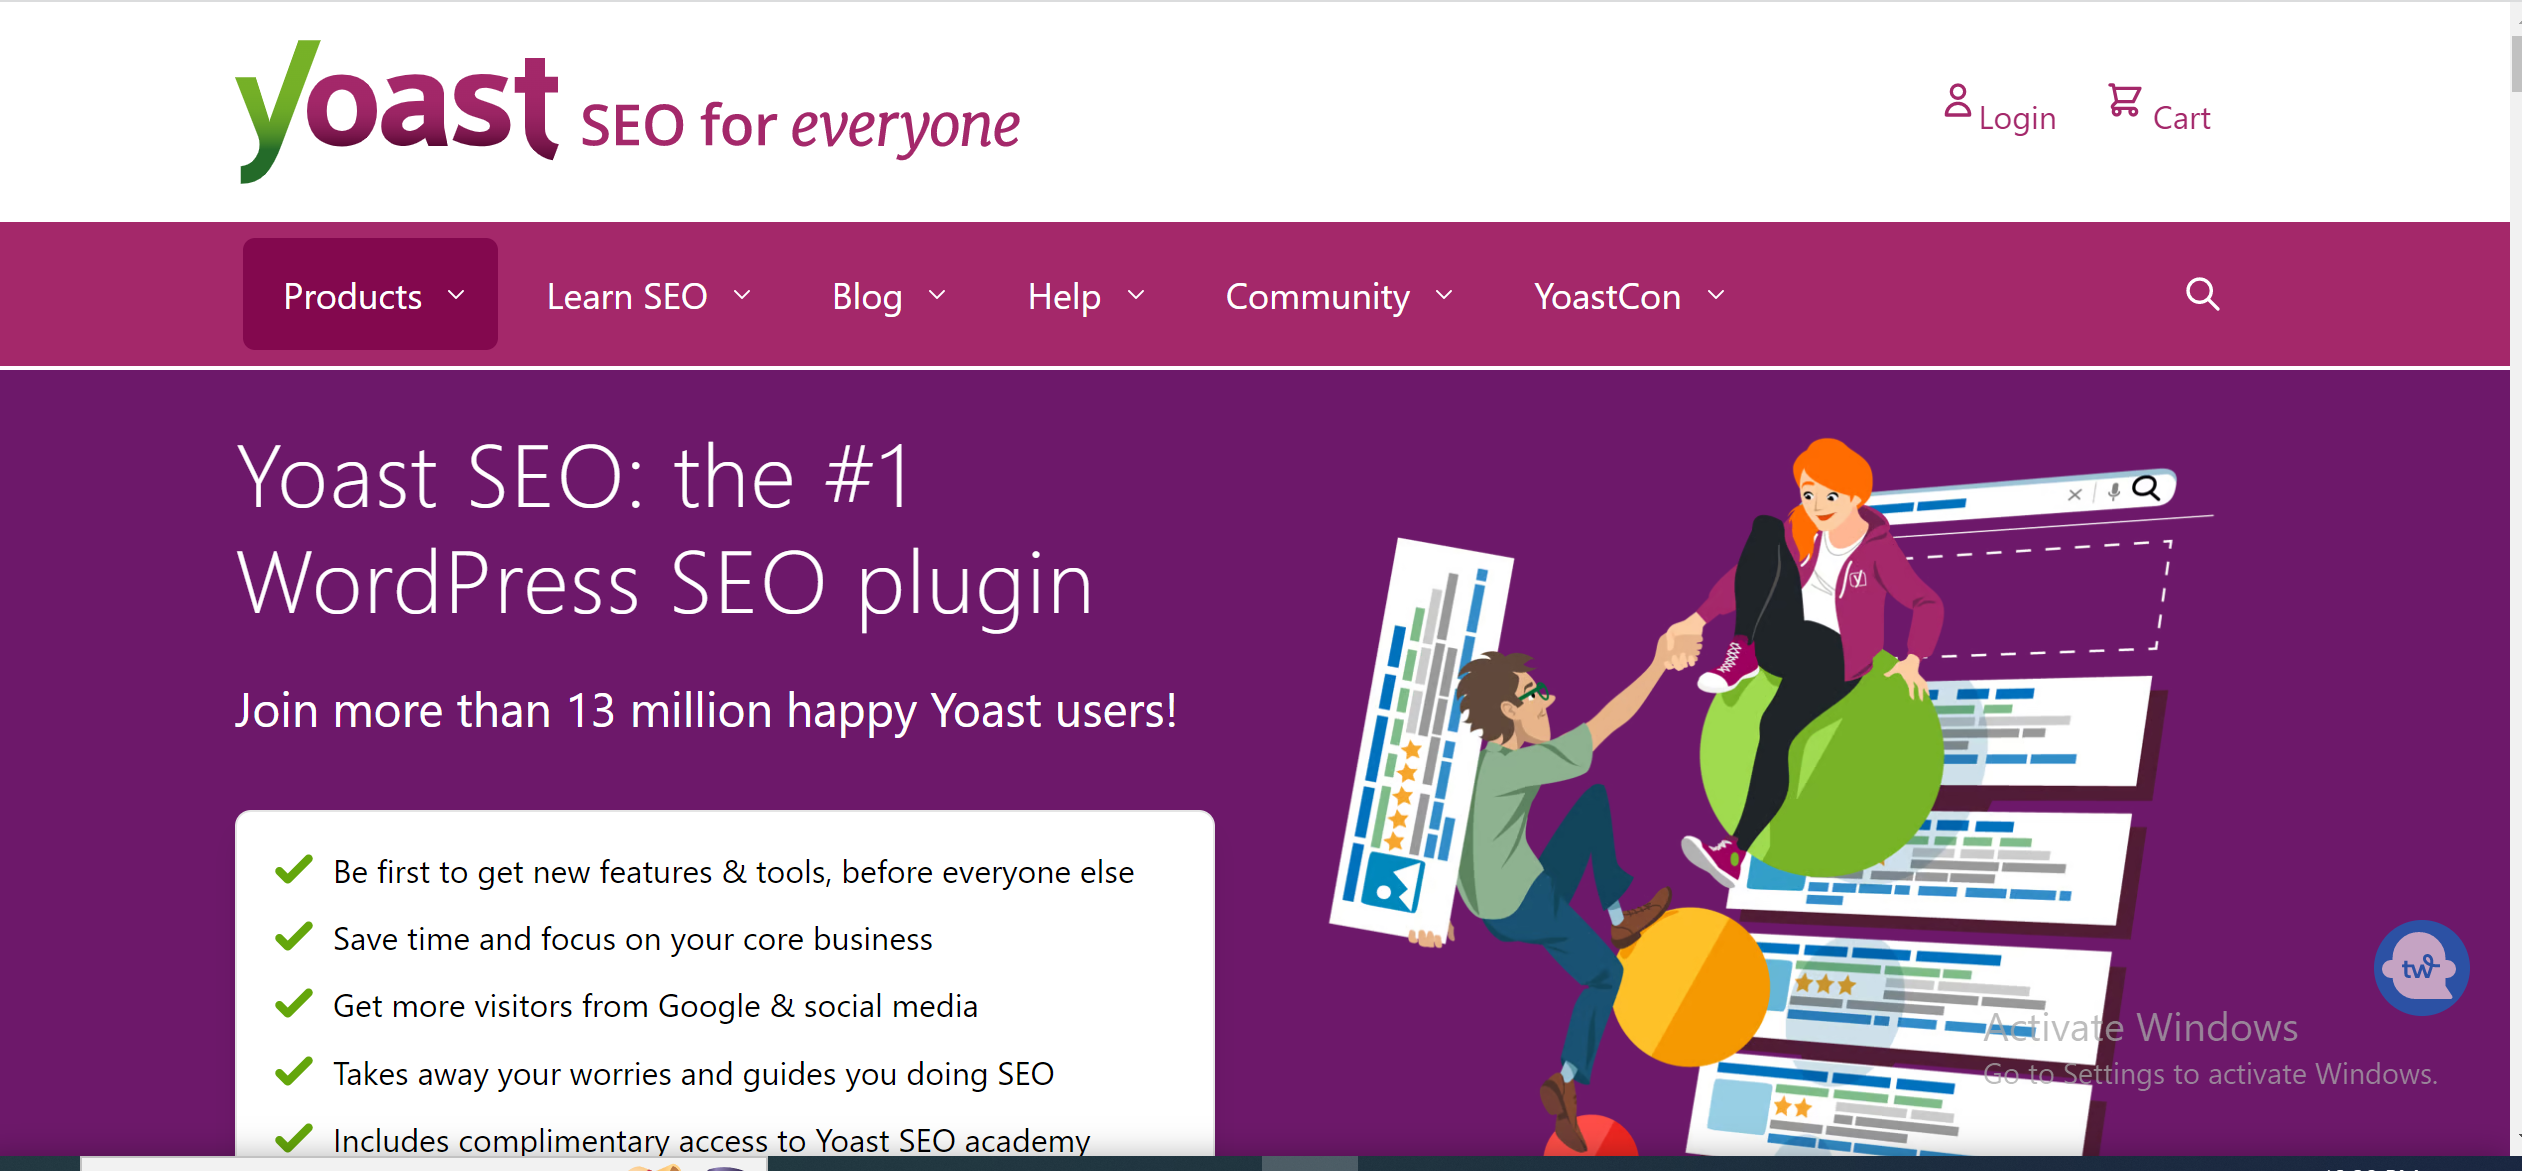Click the 'SEO for everyone' tagline
The height and width of the screenshot is (1171, 2522).
pyautogui.click(x=800, y=127)
